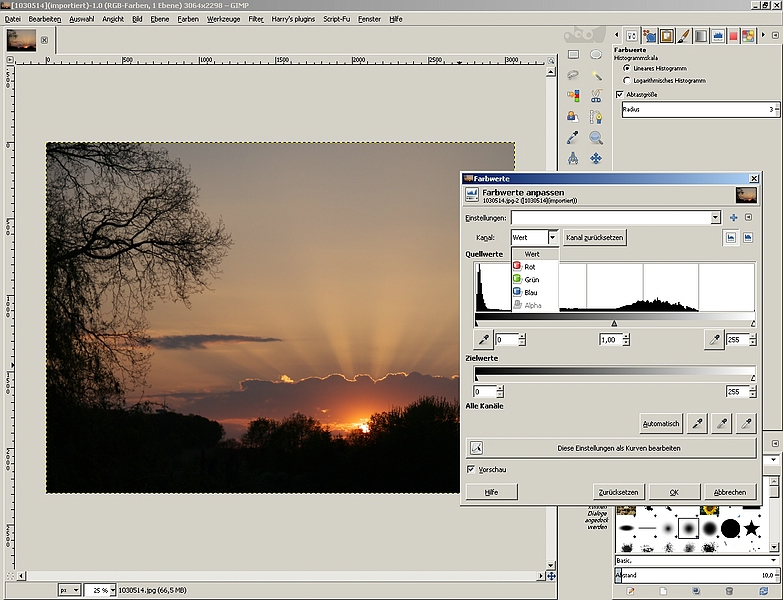This screenshot has height=600, width=783.
Task: Click the Automatisch button
Action: coord(661,424)
